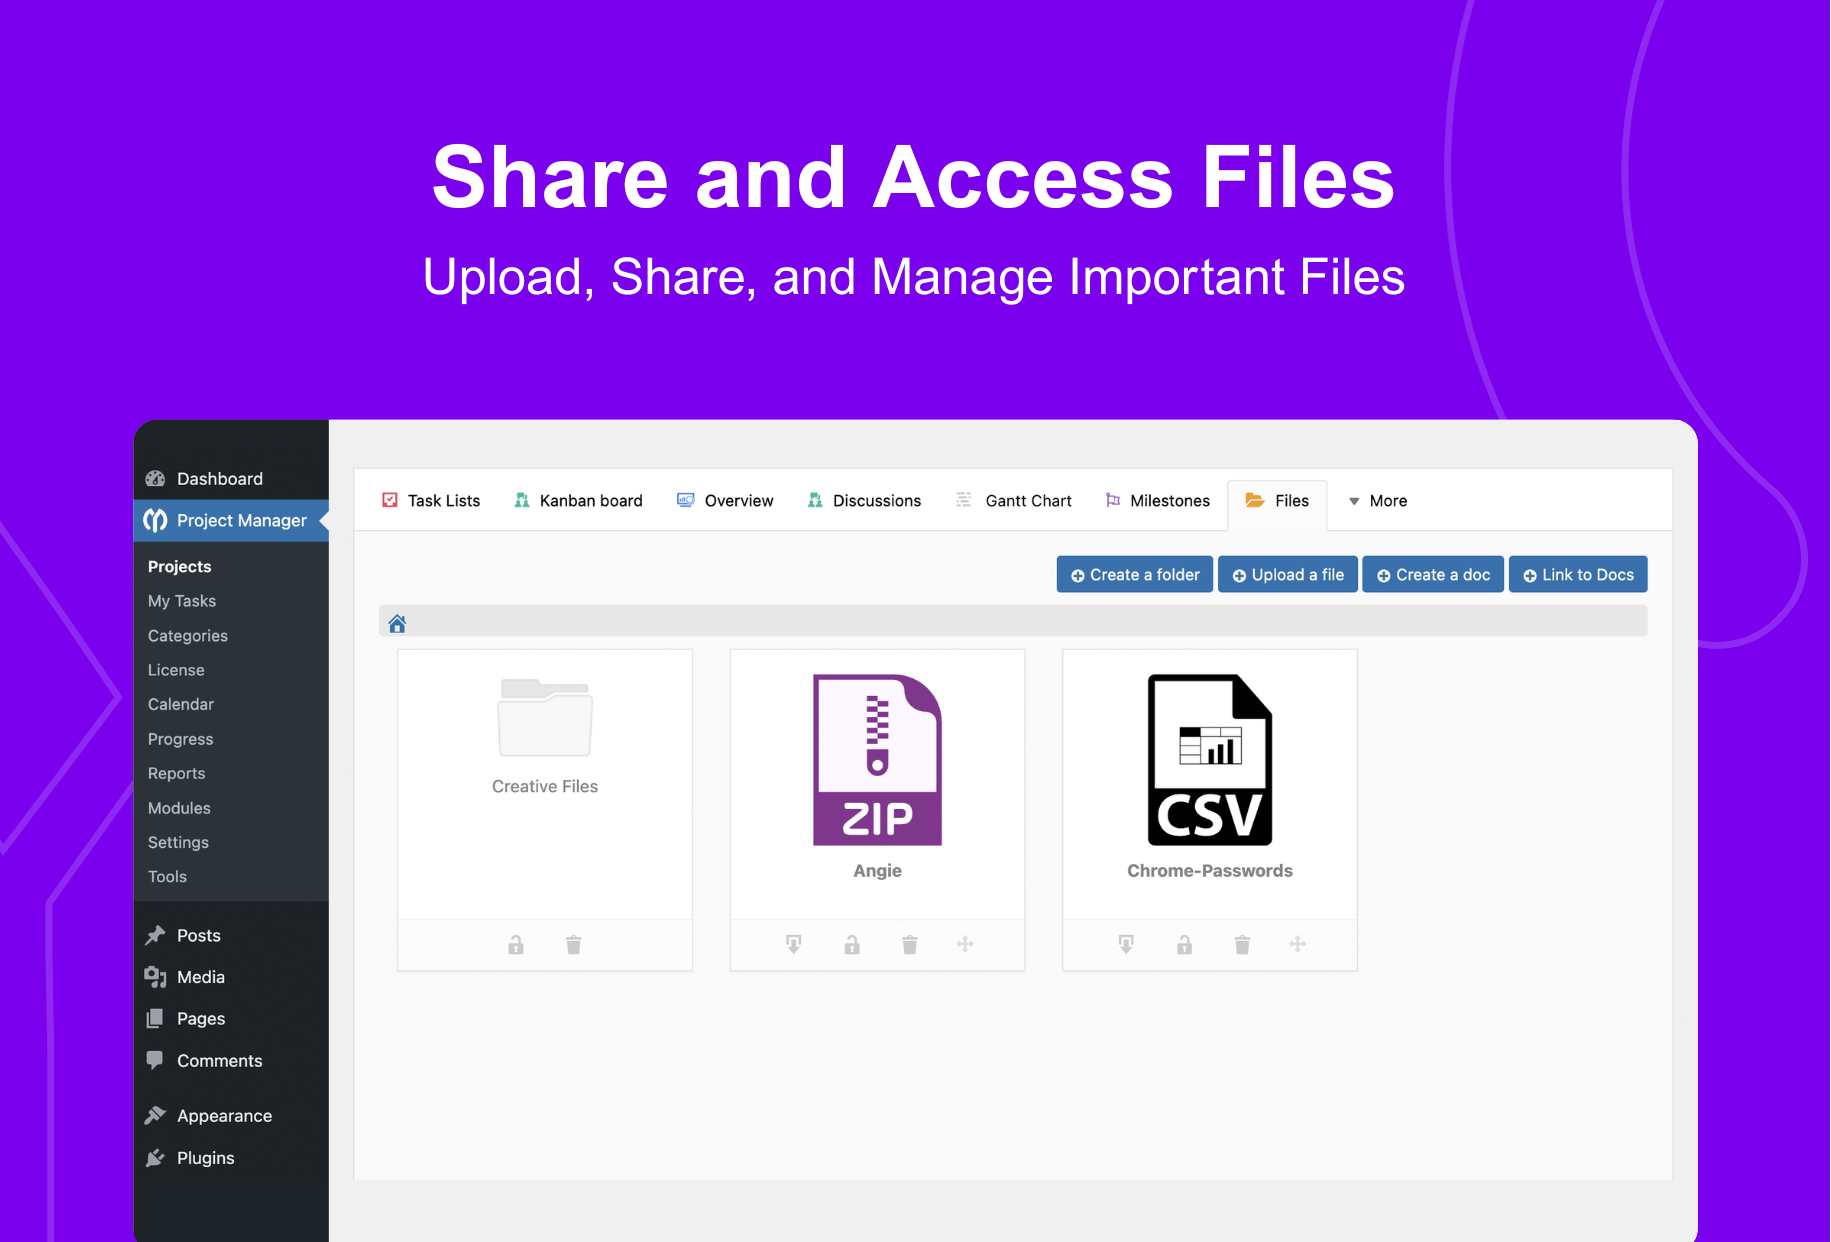Image resolution: width=1831 pixels, height=1242 pixels.
Task: Select the Gantt Chart icon
Action: 963,500
